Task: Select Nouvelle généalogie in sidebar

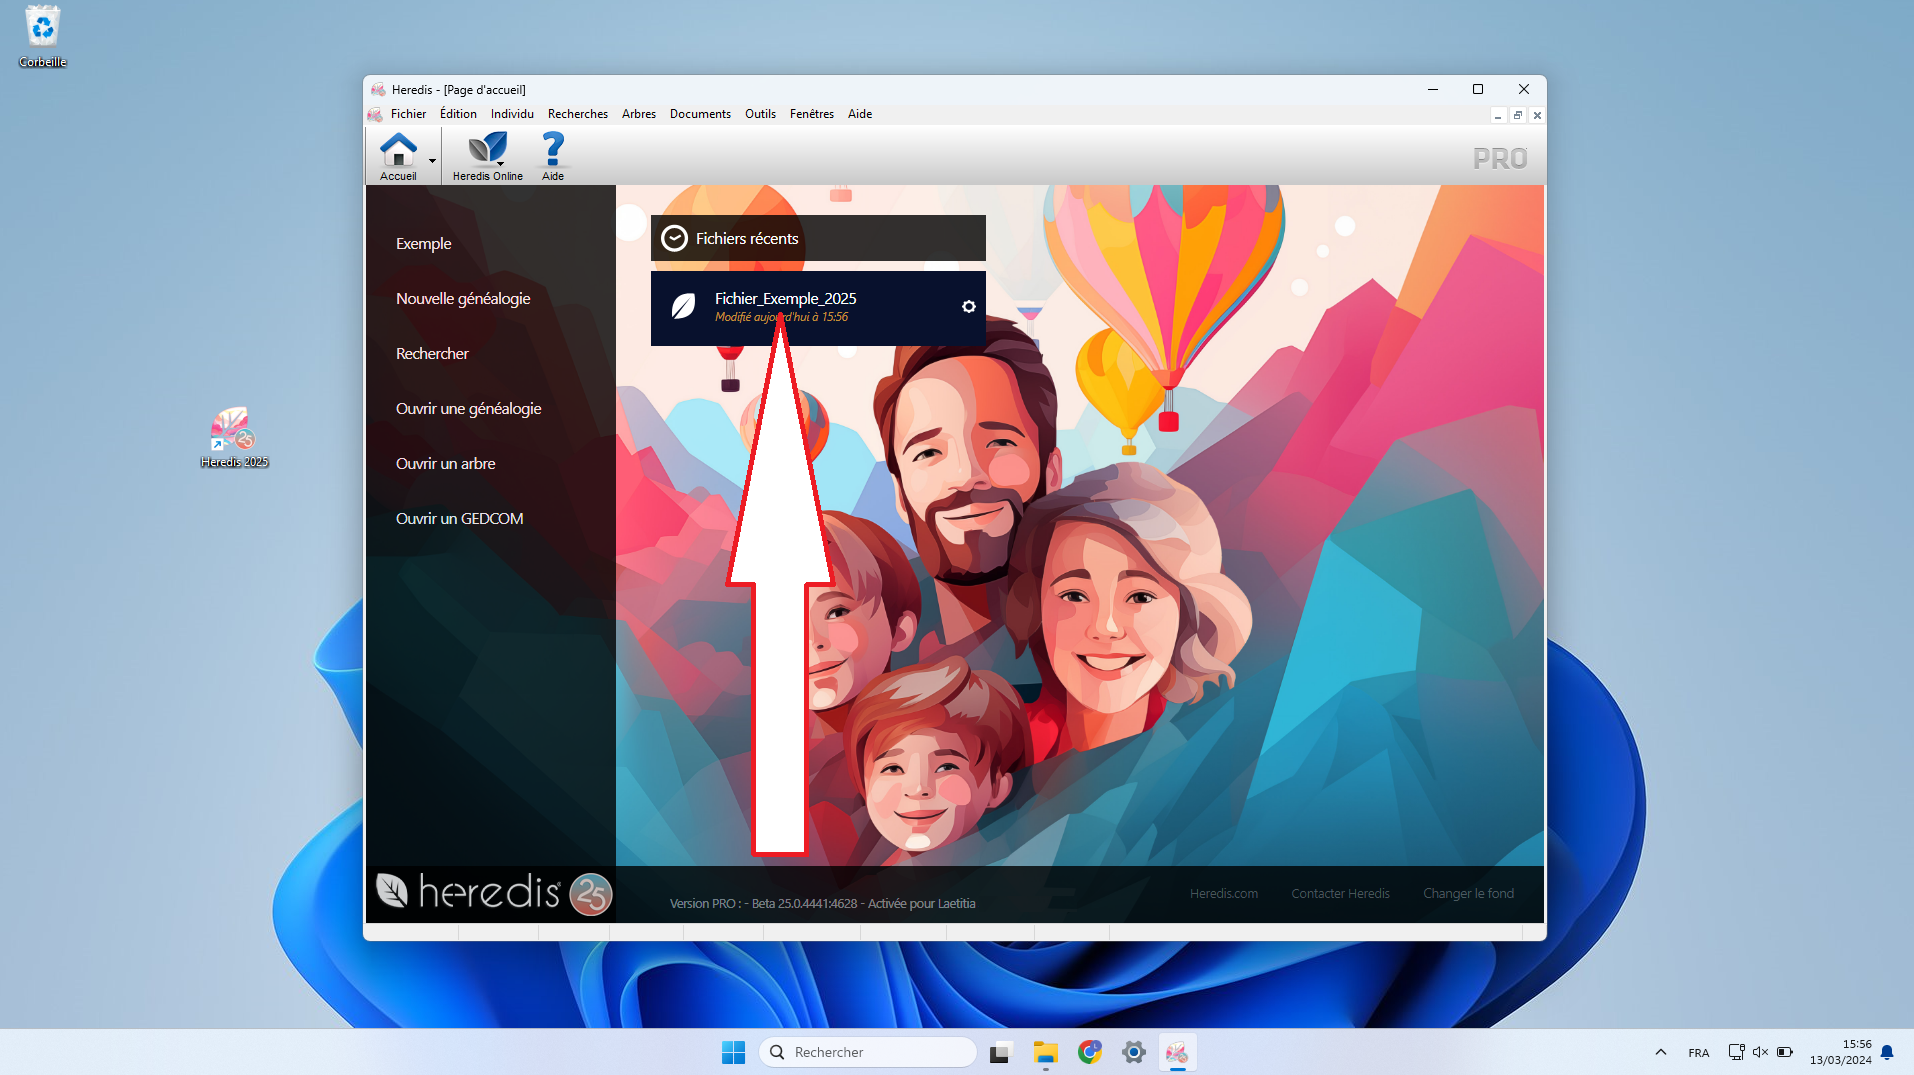Action: 463,299
